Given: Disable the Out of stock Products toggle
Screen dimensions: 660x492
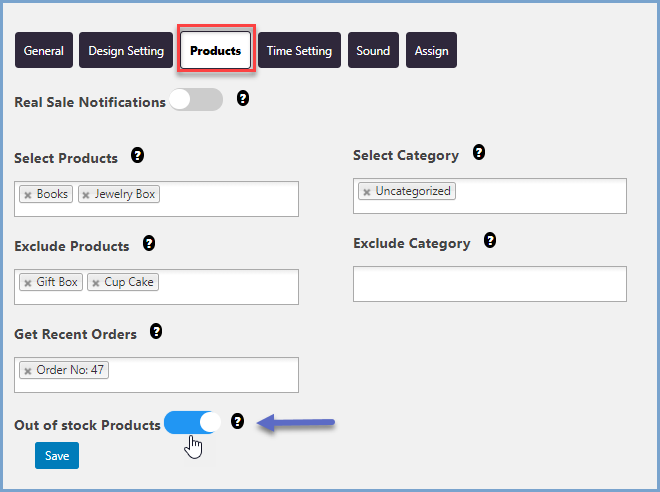Looking at the screenshot, I should pyautogui.click(x=193, y=422).
